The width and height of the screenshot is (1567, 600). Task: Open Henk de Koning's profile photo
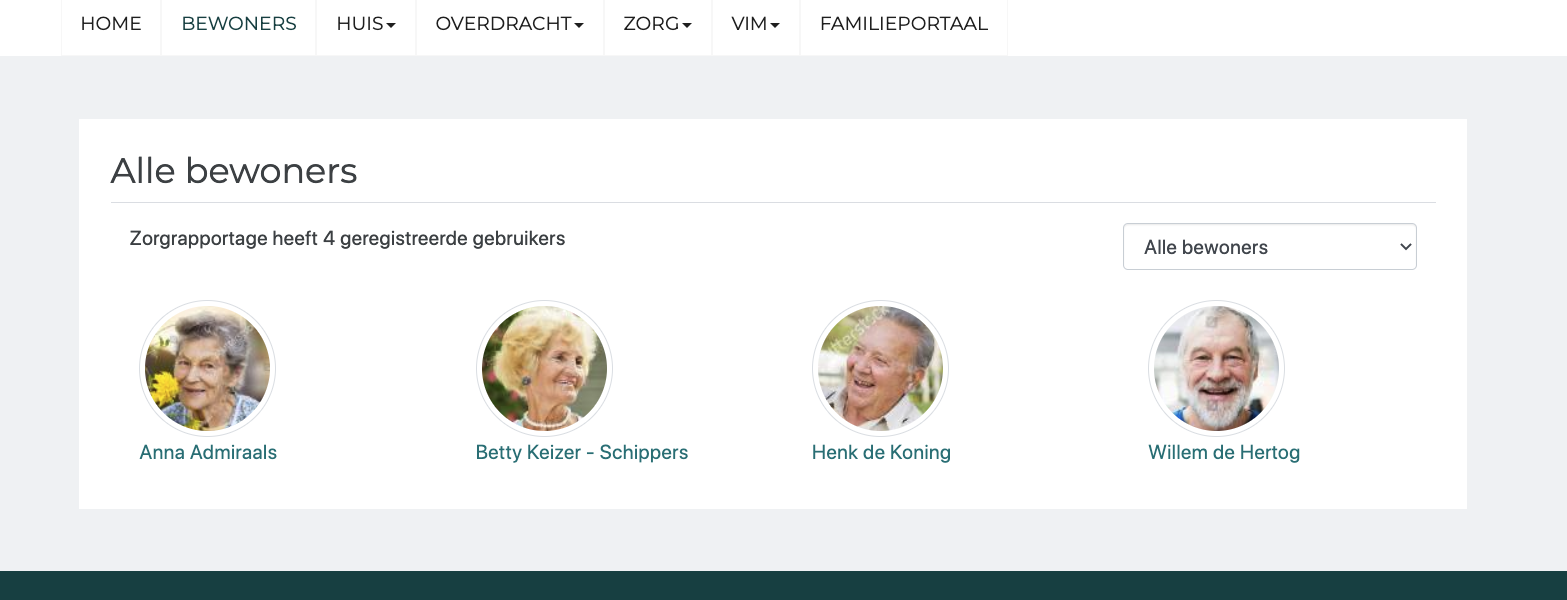coord(880,368)
